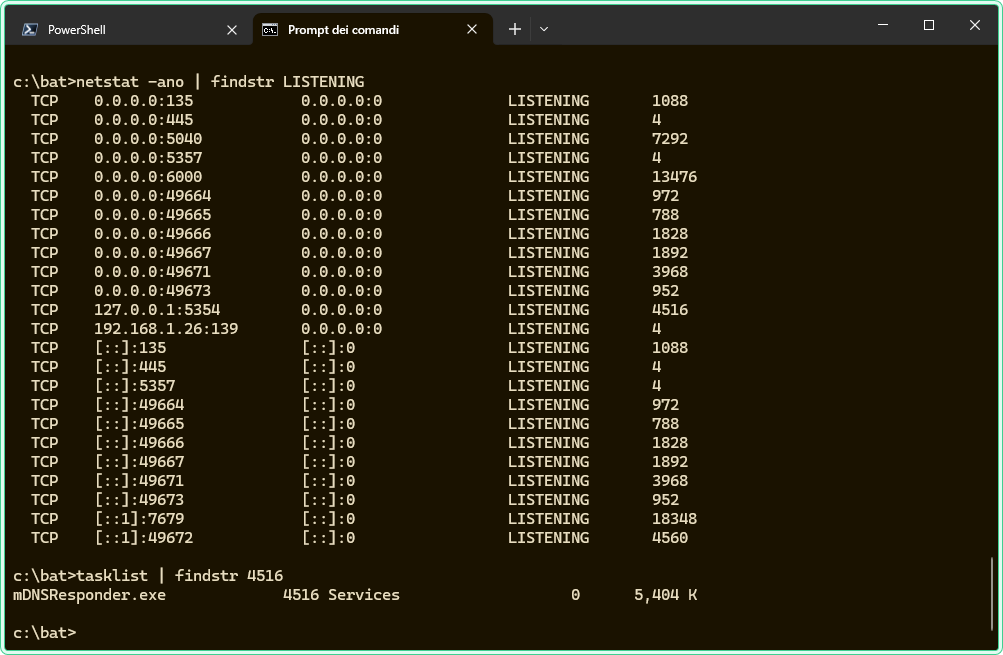Click address 0.0.0.0:6000
Image resolution: width=1003 pixels, height=655 pixels.
(x=148, y=177)
